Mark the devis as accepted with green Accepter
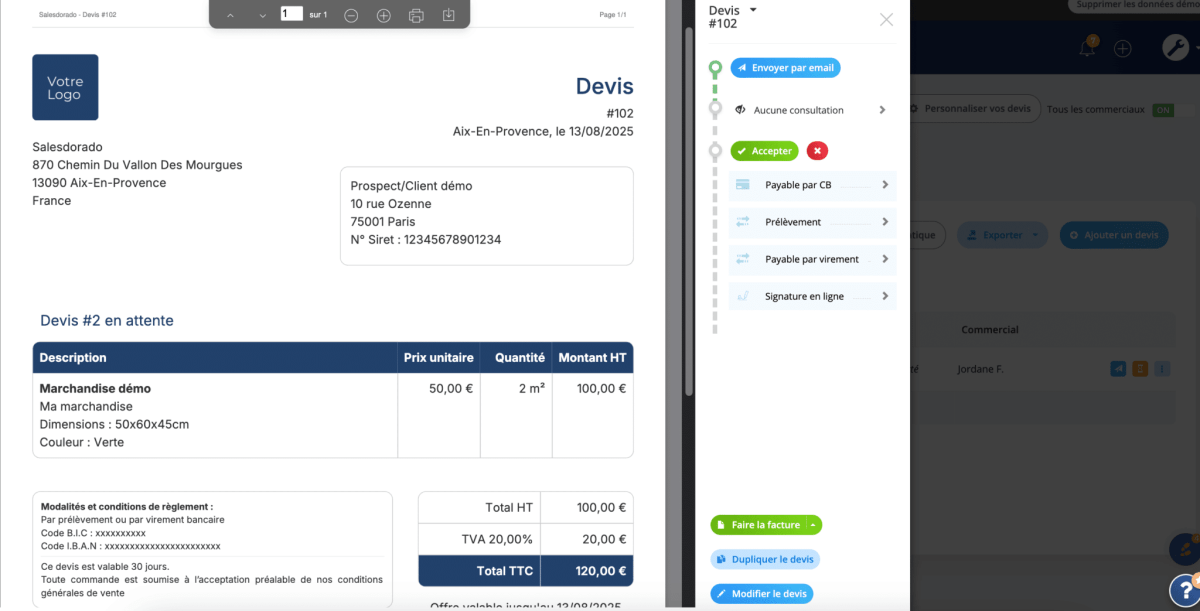The width and height of the screenshot is (1200, 611). click(764, 150)
